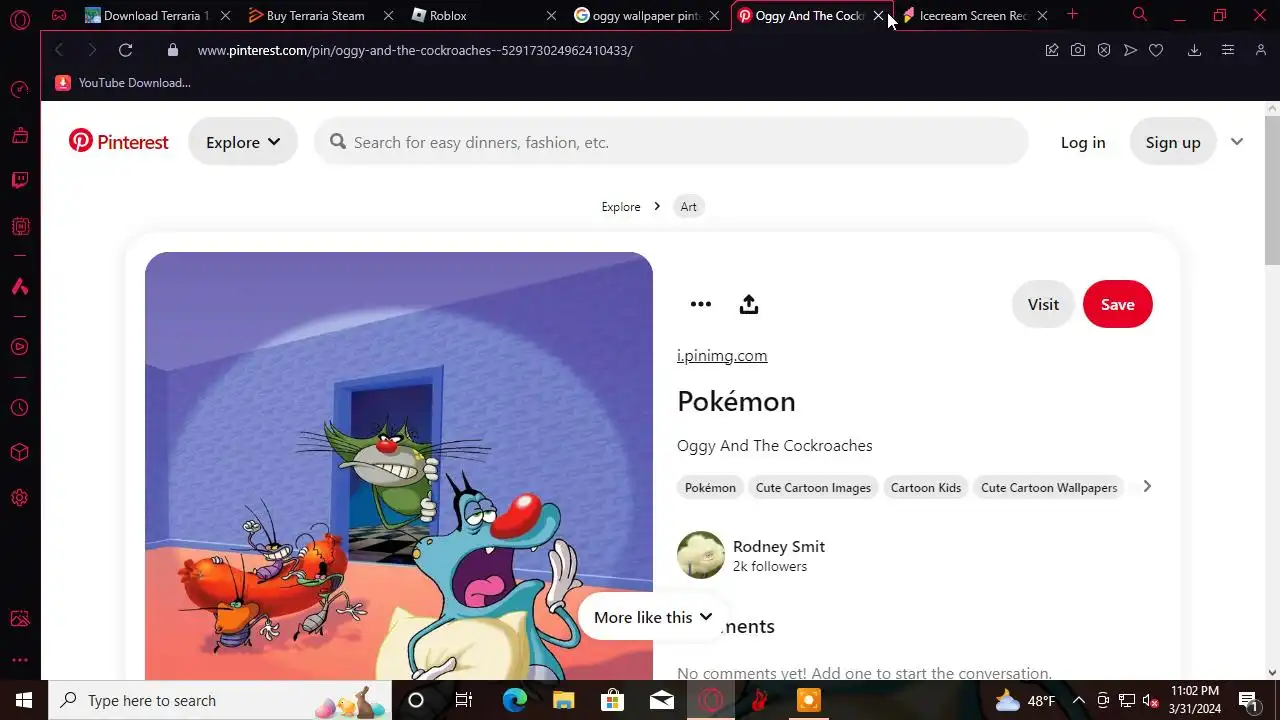The height and width of the screenshot is (720, 1280).
Task: Select Cute Cartoon Images tag
Action: (x=813, y=488)
